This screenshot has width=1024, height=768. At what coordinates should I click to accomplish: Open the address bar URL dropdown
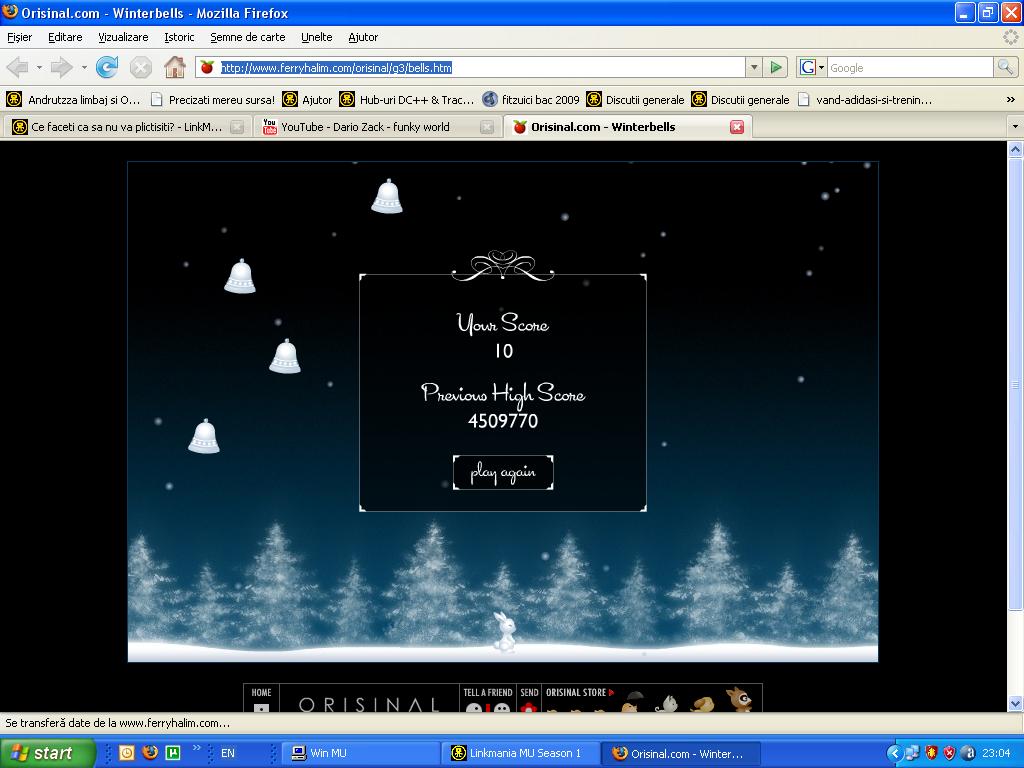[754, 67]
